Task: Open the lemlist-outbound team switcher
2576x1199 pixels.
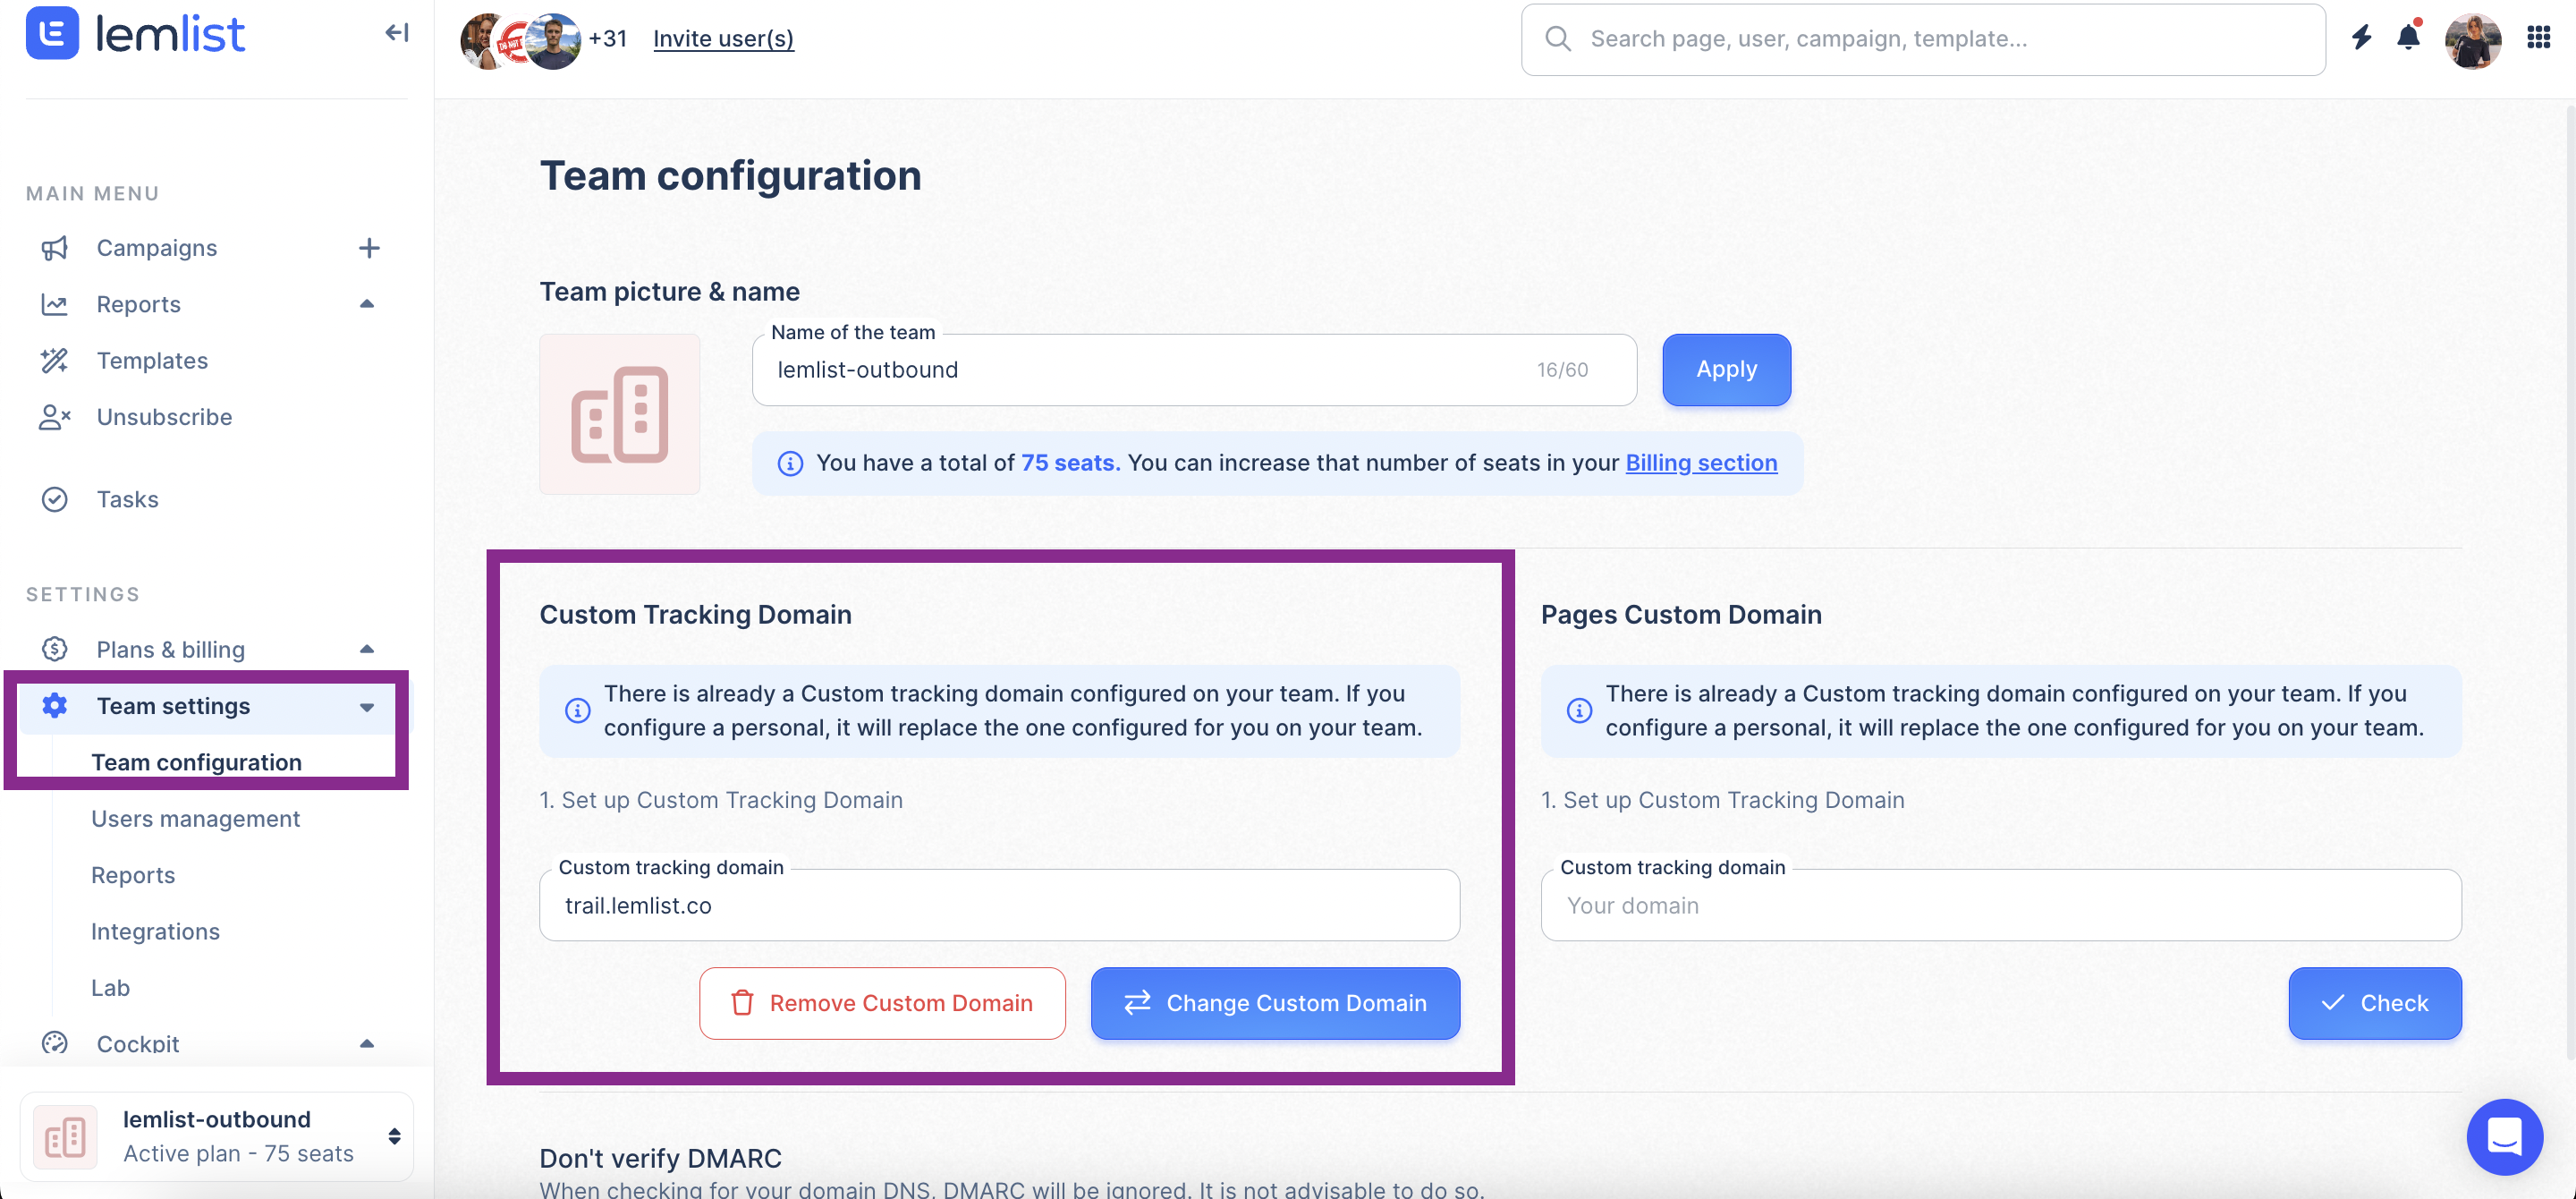Action: 216,1136
